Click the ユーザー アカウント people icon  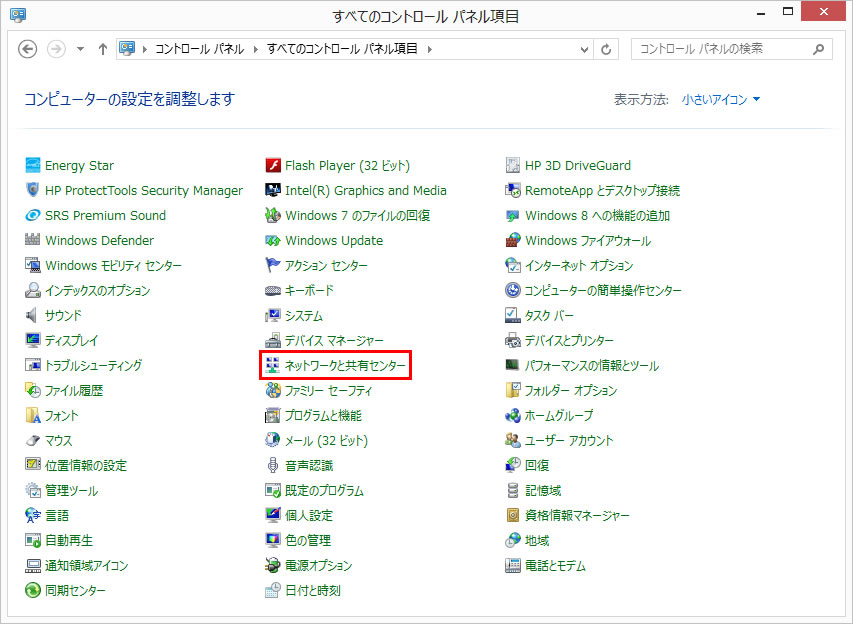512,440
